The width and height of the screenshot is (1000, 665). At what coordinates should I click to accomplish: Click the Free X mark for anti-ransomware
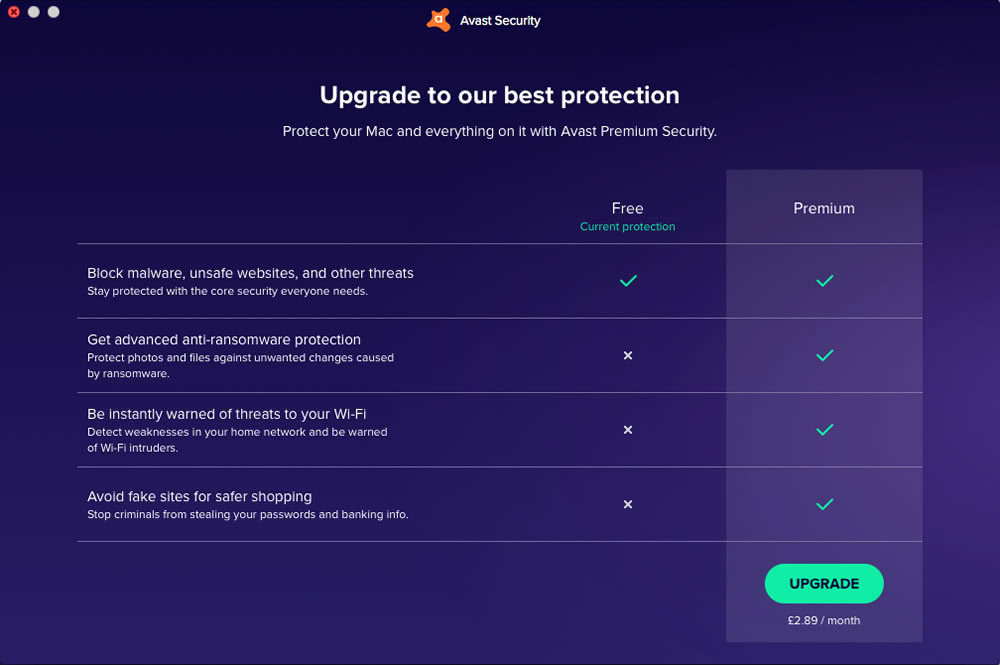click(x=628, y=355)
